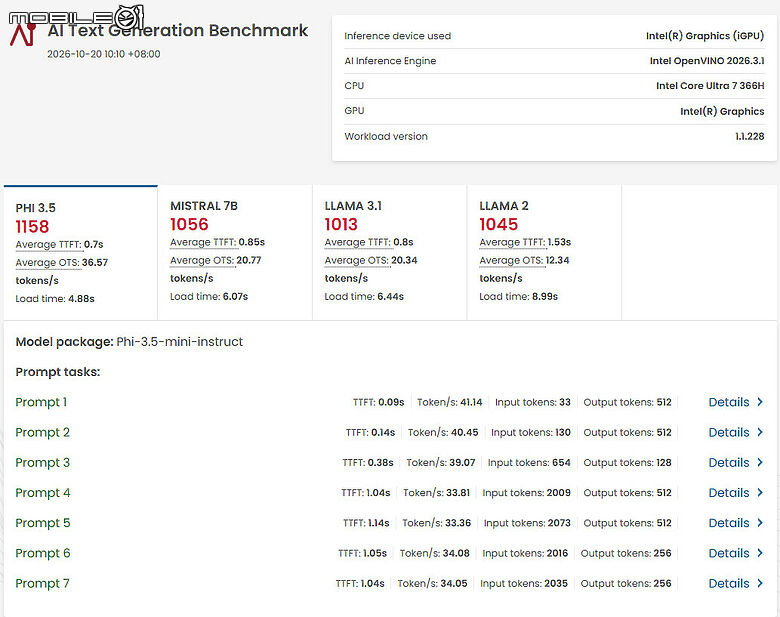Click the Prompt 5 label
Screen dimensions: 780x617
43,523
